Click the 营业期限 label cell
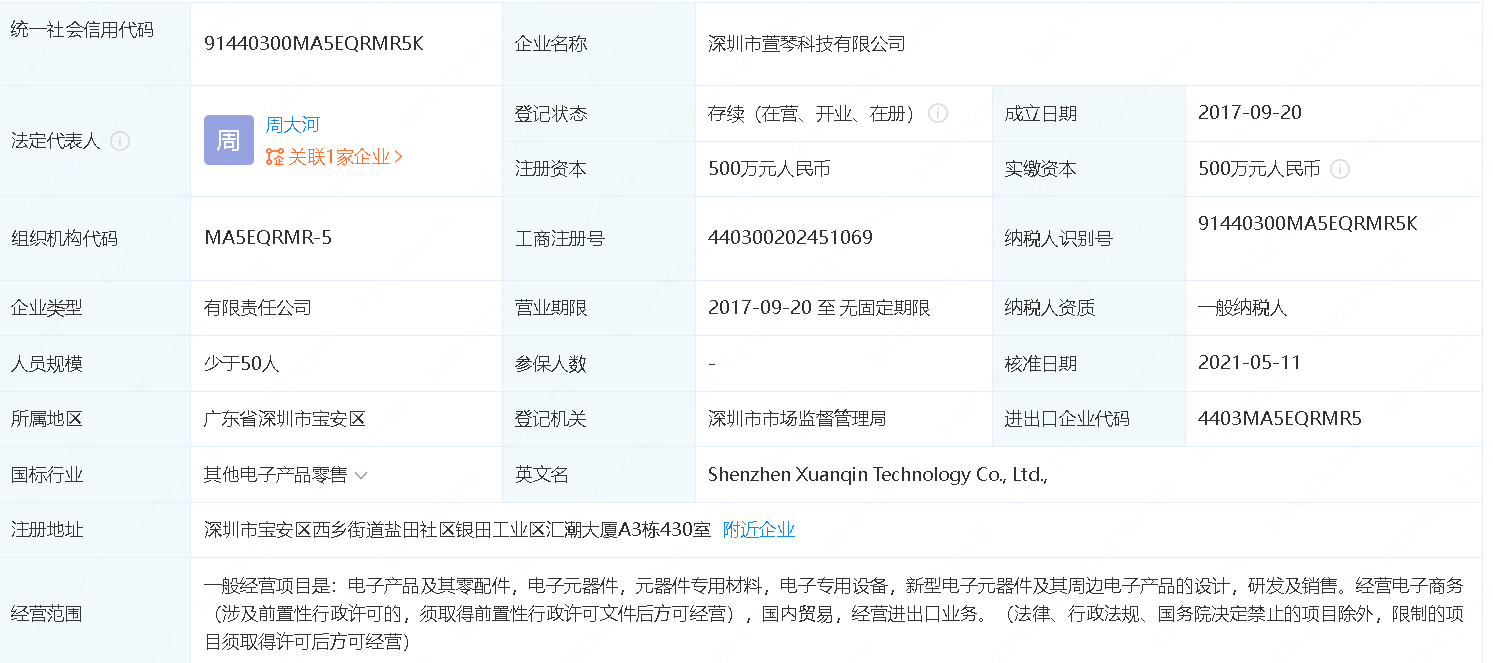Image resolution: width=1493 pixels, height=663 pixels. click(x=599, y=308)
